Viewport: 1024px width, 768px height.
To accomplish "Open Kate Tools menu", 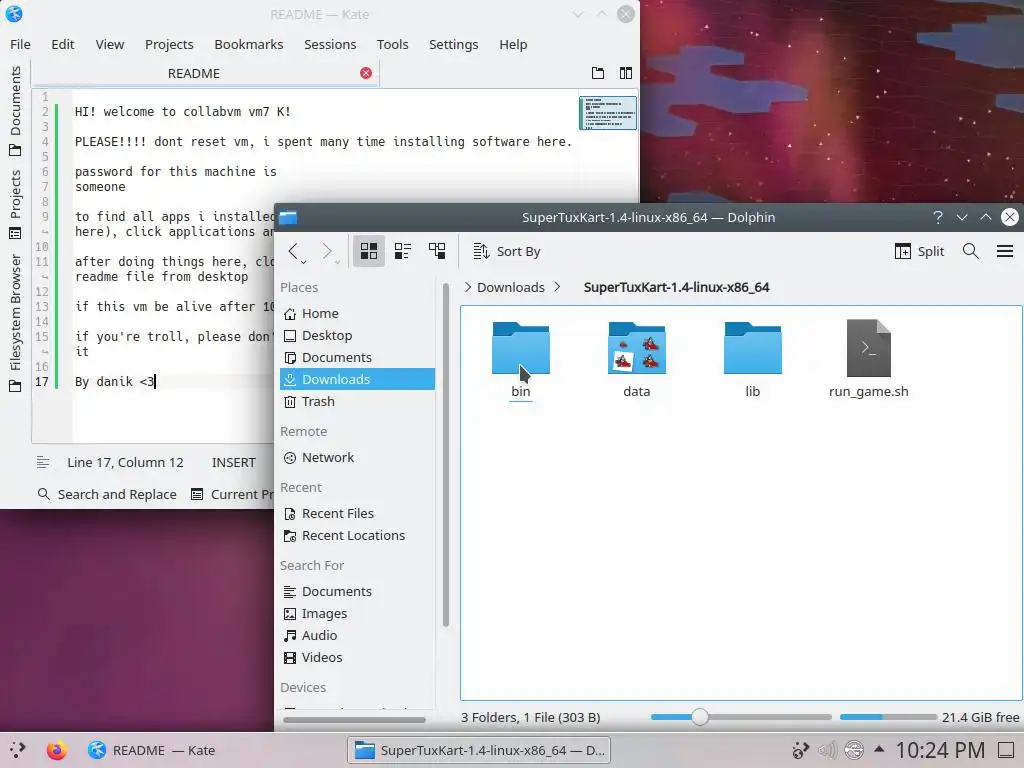I will [x=392, y=44].
